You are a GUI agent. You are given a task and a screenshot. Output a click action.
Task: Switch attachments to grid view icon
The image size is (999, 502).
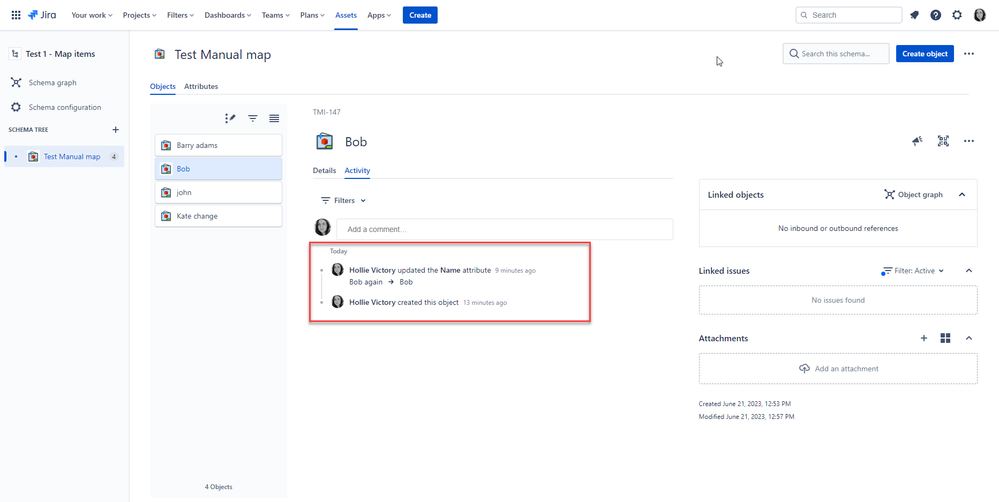pos(945,338)
